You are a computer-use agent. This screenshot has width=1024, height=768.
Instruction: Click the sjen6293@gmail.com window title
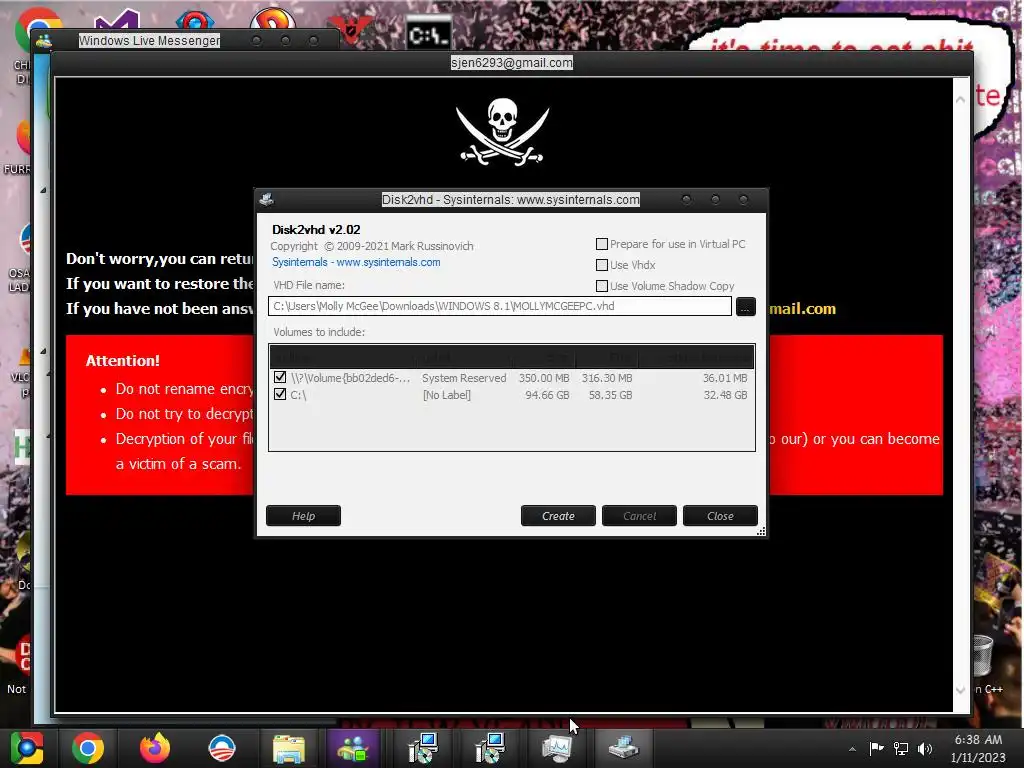[511, 63]
